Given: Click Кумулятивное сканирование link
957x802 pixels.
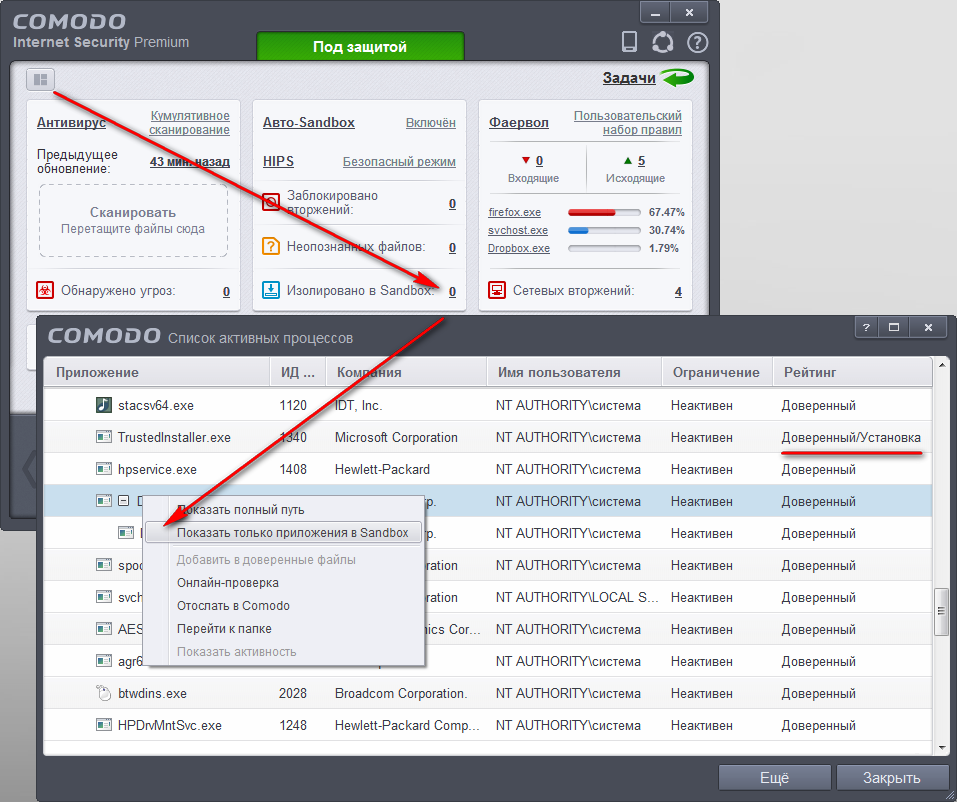Looking at the screenshot, I should click(190, 123).
